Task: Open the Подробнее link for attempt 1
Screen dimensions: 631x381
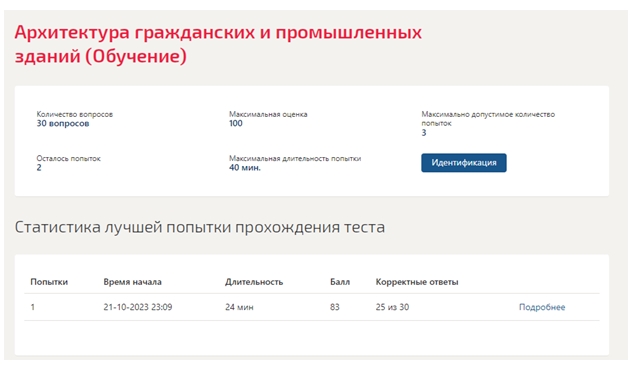Action: (x=542, y=307)
